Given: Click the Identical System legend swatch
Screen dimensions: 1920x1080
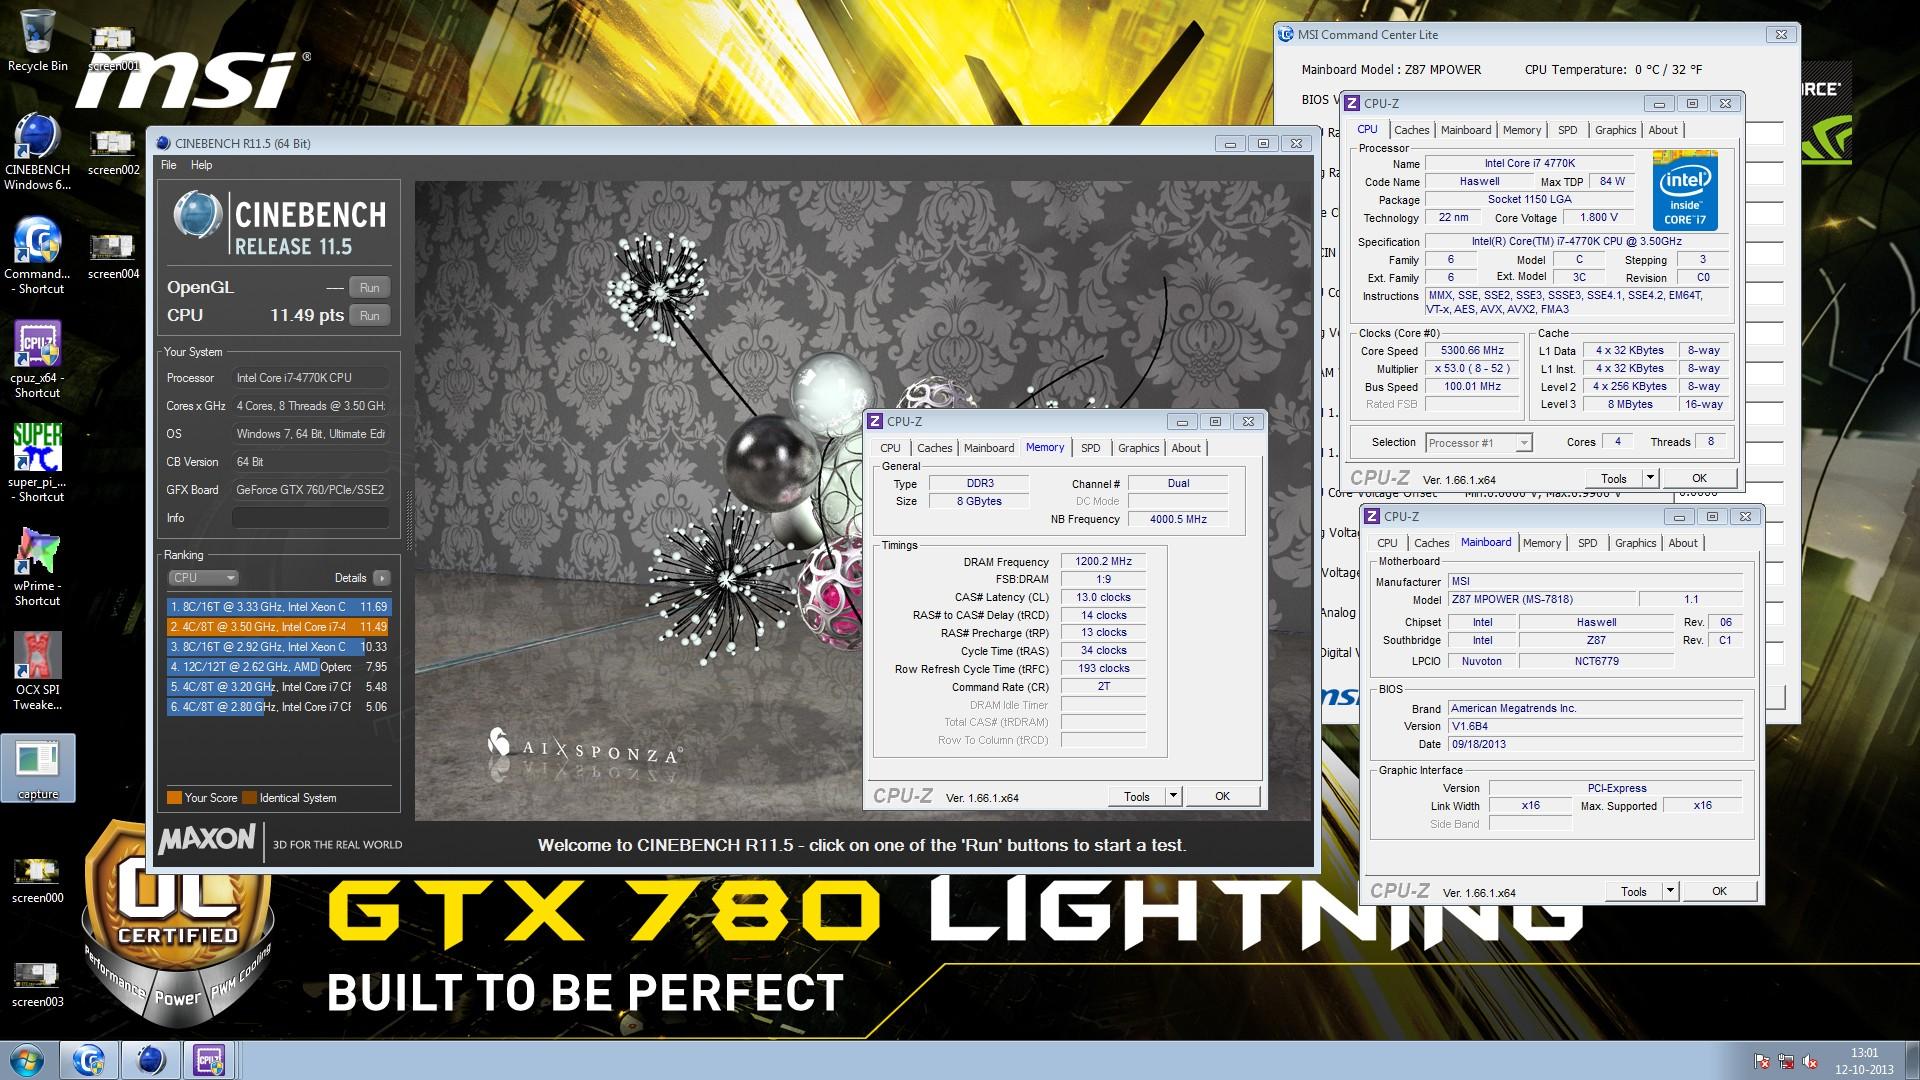Looking at the screenshot, I should coord(249,798).
